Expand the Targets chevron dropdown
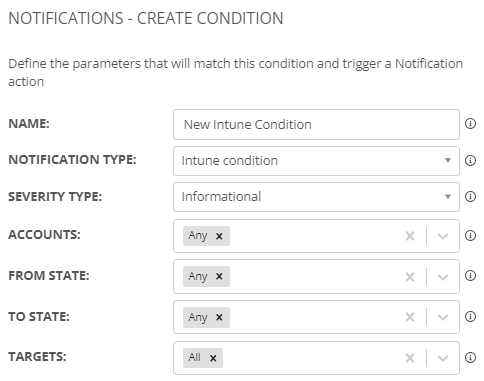 coord(443,358)
